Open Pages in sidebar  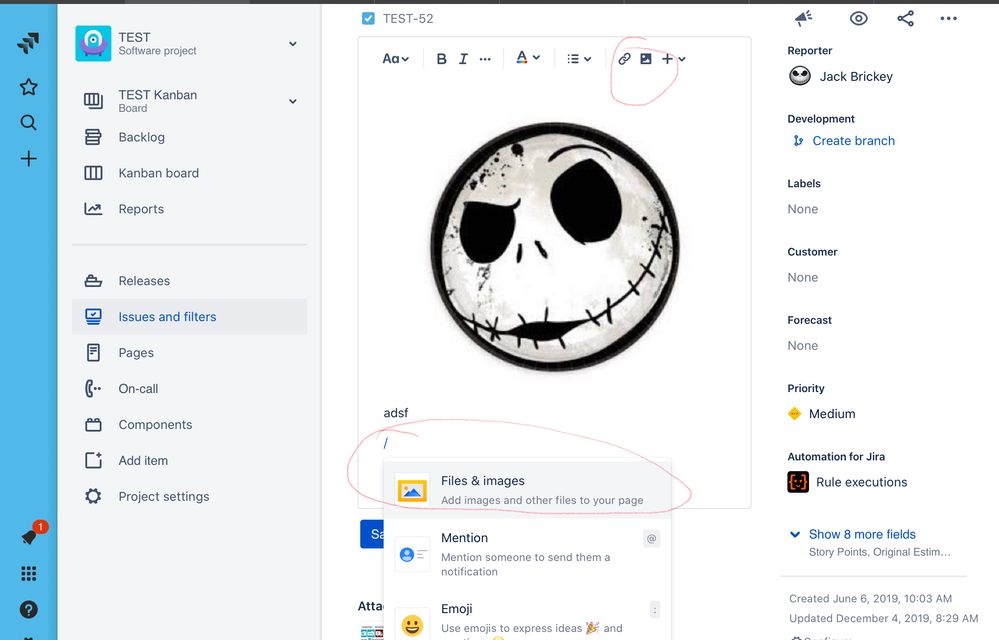[x=190, y=353]
